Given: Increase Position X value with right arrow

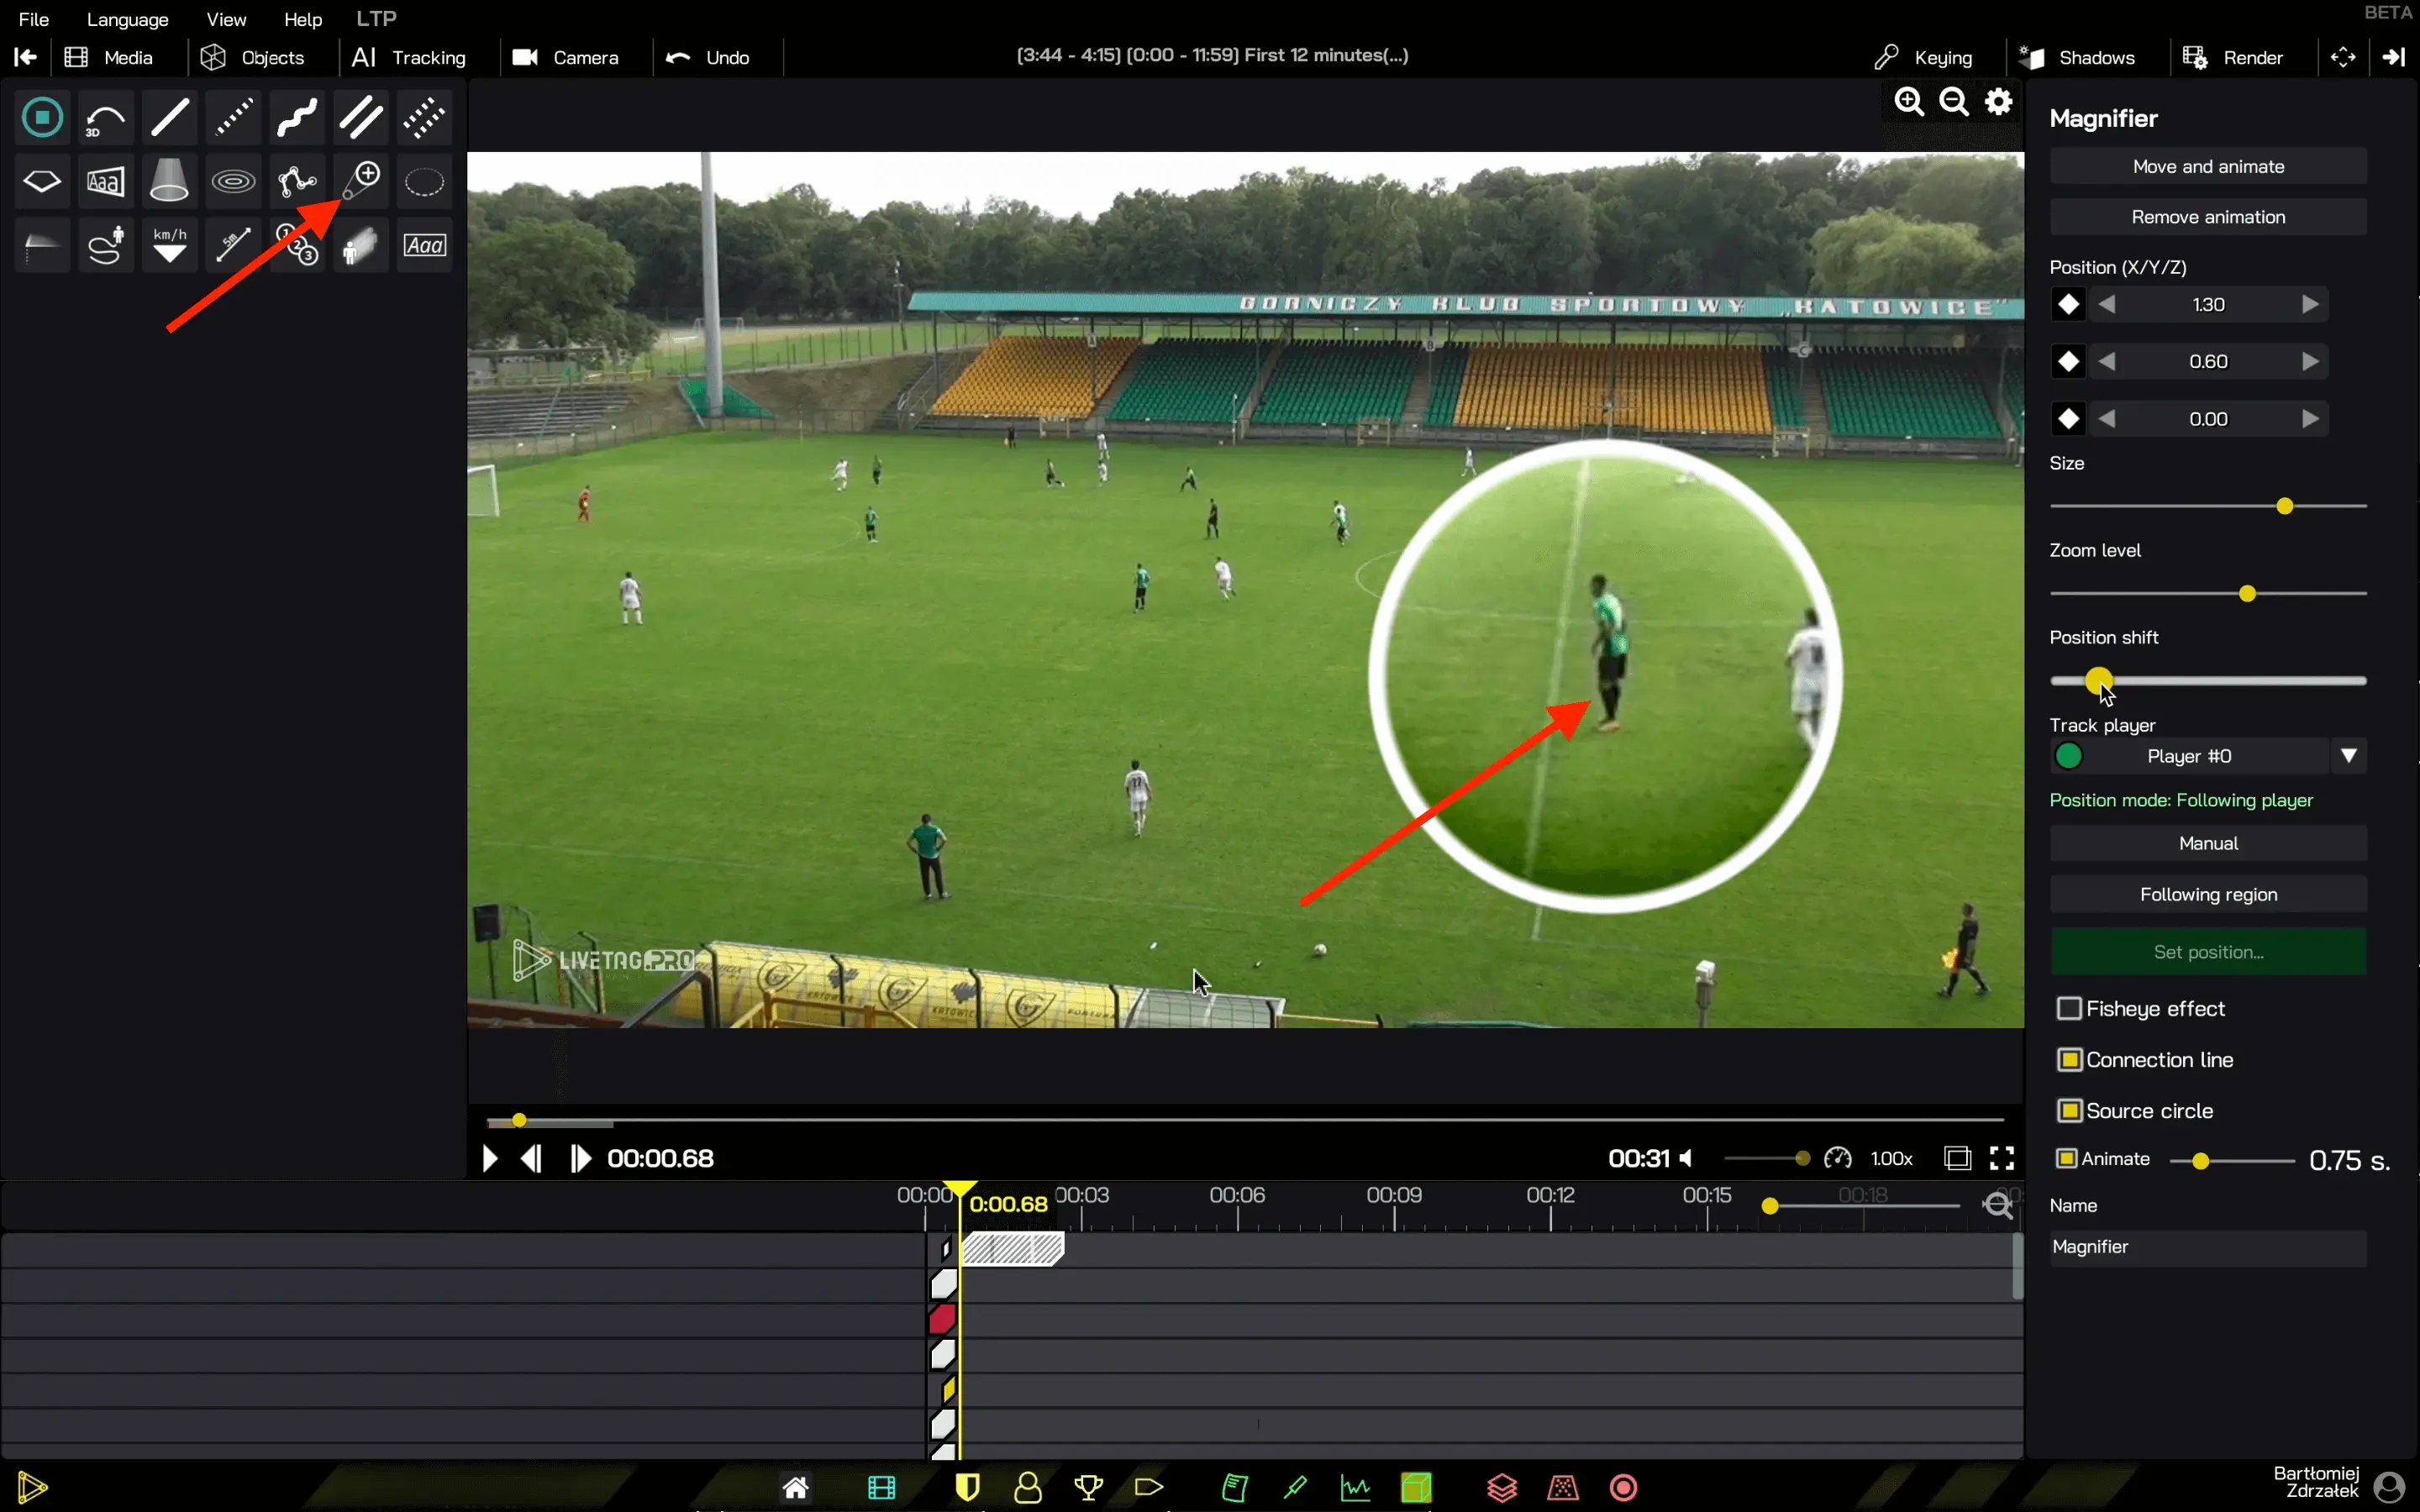Looking at the screenshot, I should click(2310, 304).
